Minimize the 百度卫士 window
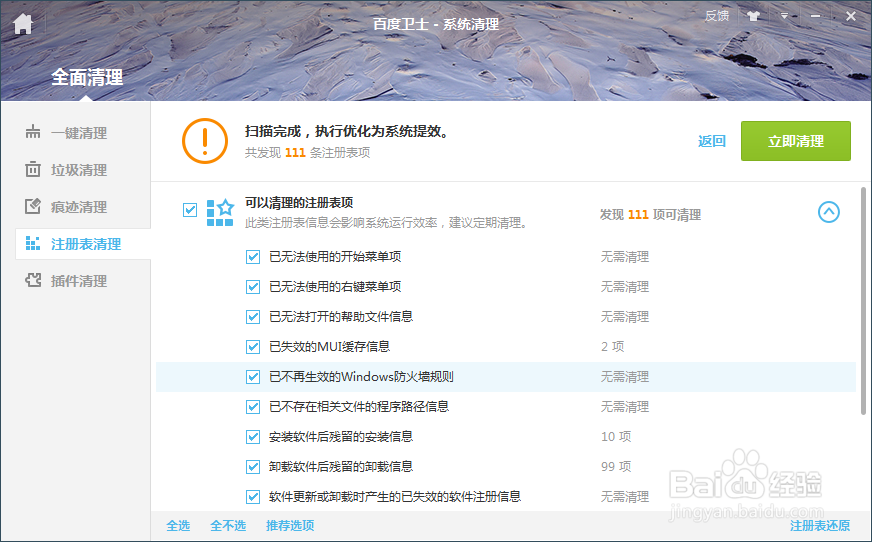Image resolution: width=872 pixels, height=542 pixels. point(815,16)
